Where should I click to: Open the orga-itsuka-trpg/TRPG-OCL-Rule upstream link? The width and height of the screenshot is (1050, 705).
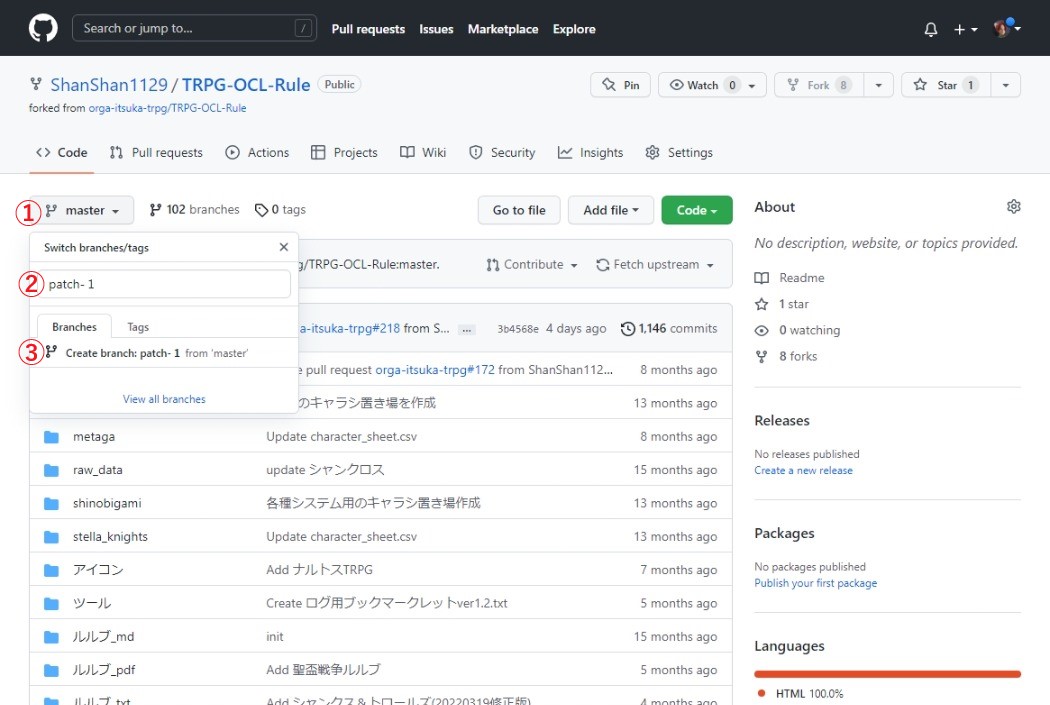pyautogui.click(x=167, y=108)
